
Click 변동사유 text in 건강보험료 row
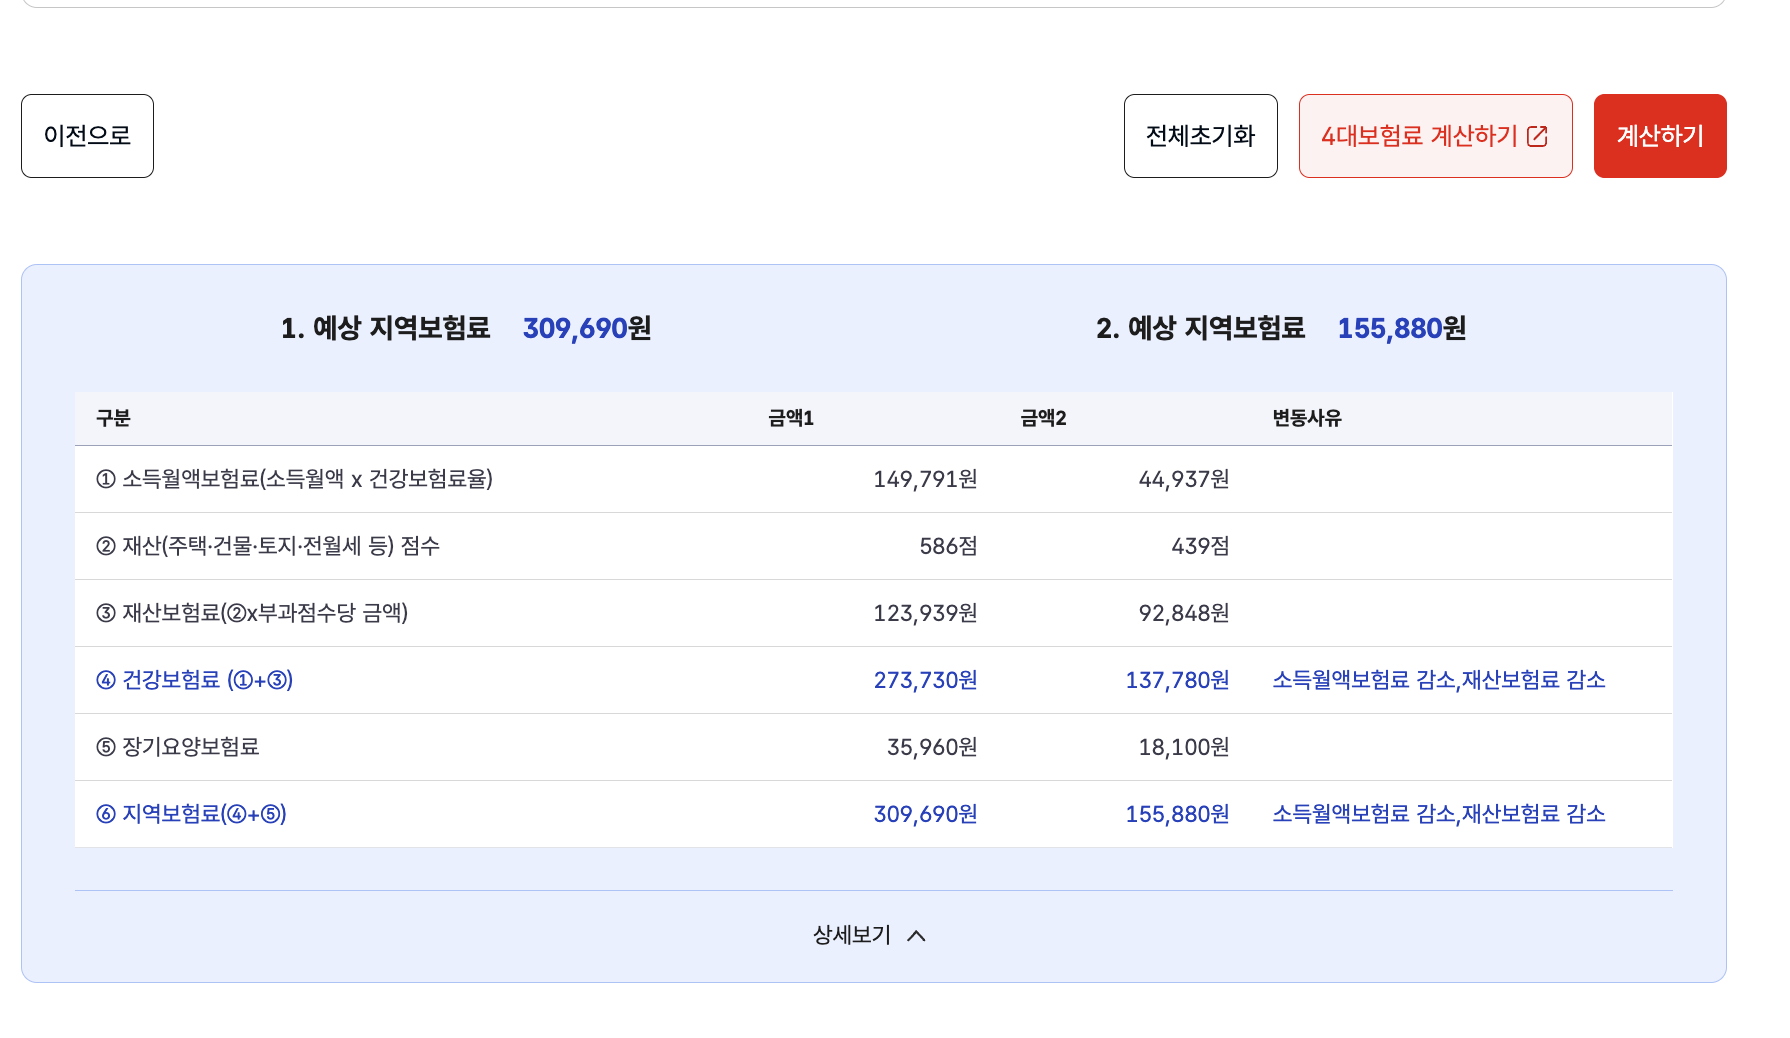point(1439,680)
